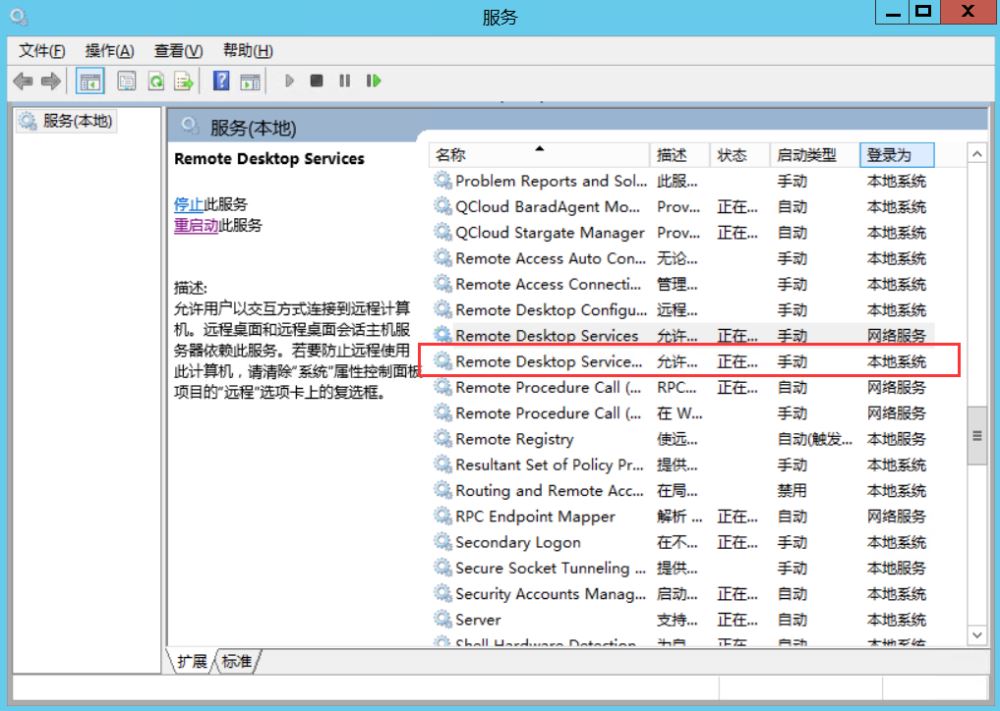
Task: Sort by the 状态 column header
Action: point(739,155)
